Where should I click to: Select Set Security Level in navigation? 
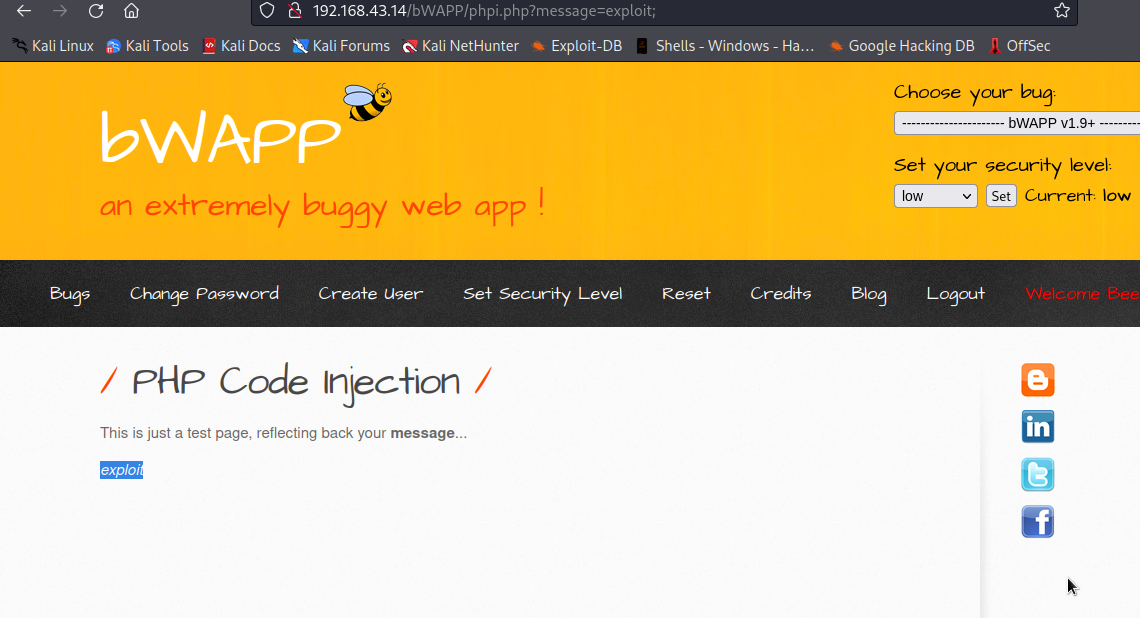542,294
